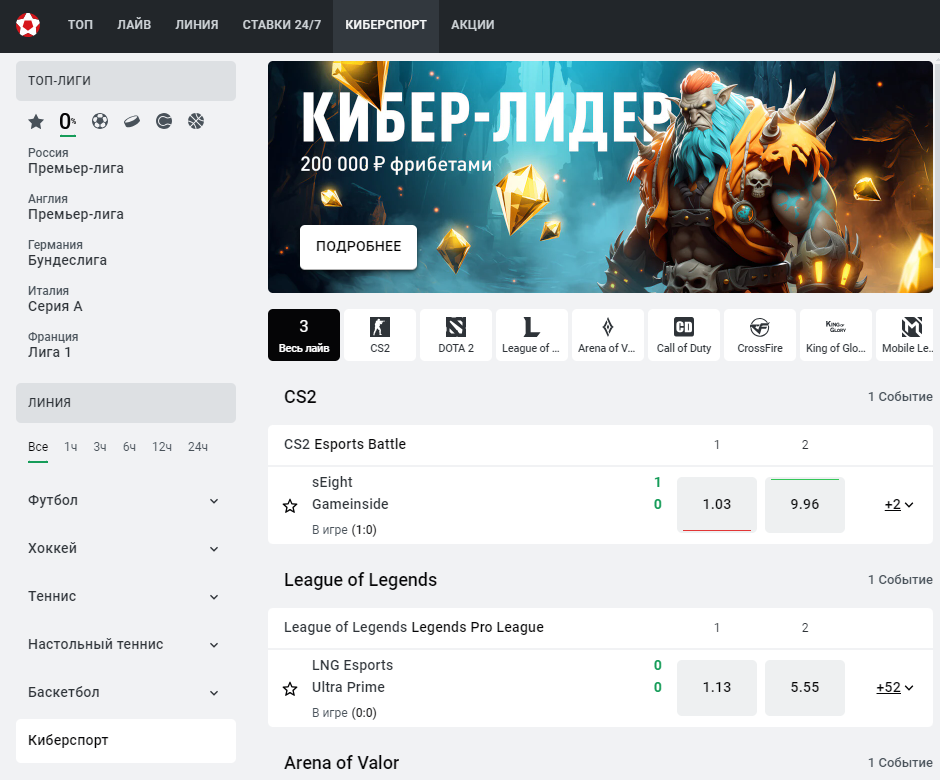Open the CS2 Esports Battle tournament
The height and width of the screenshot is (780, 940).
(345, 444)
